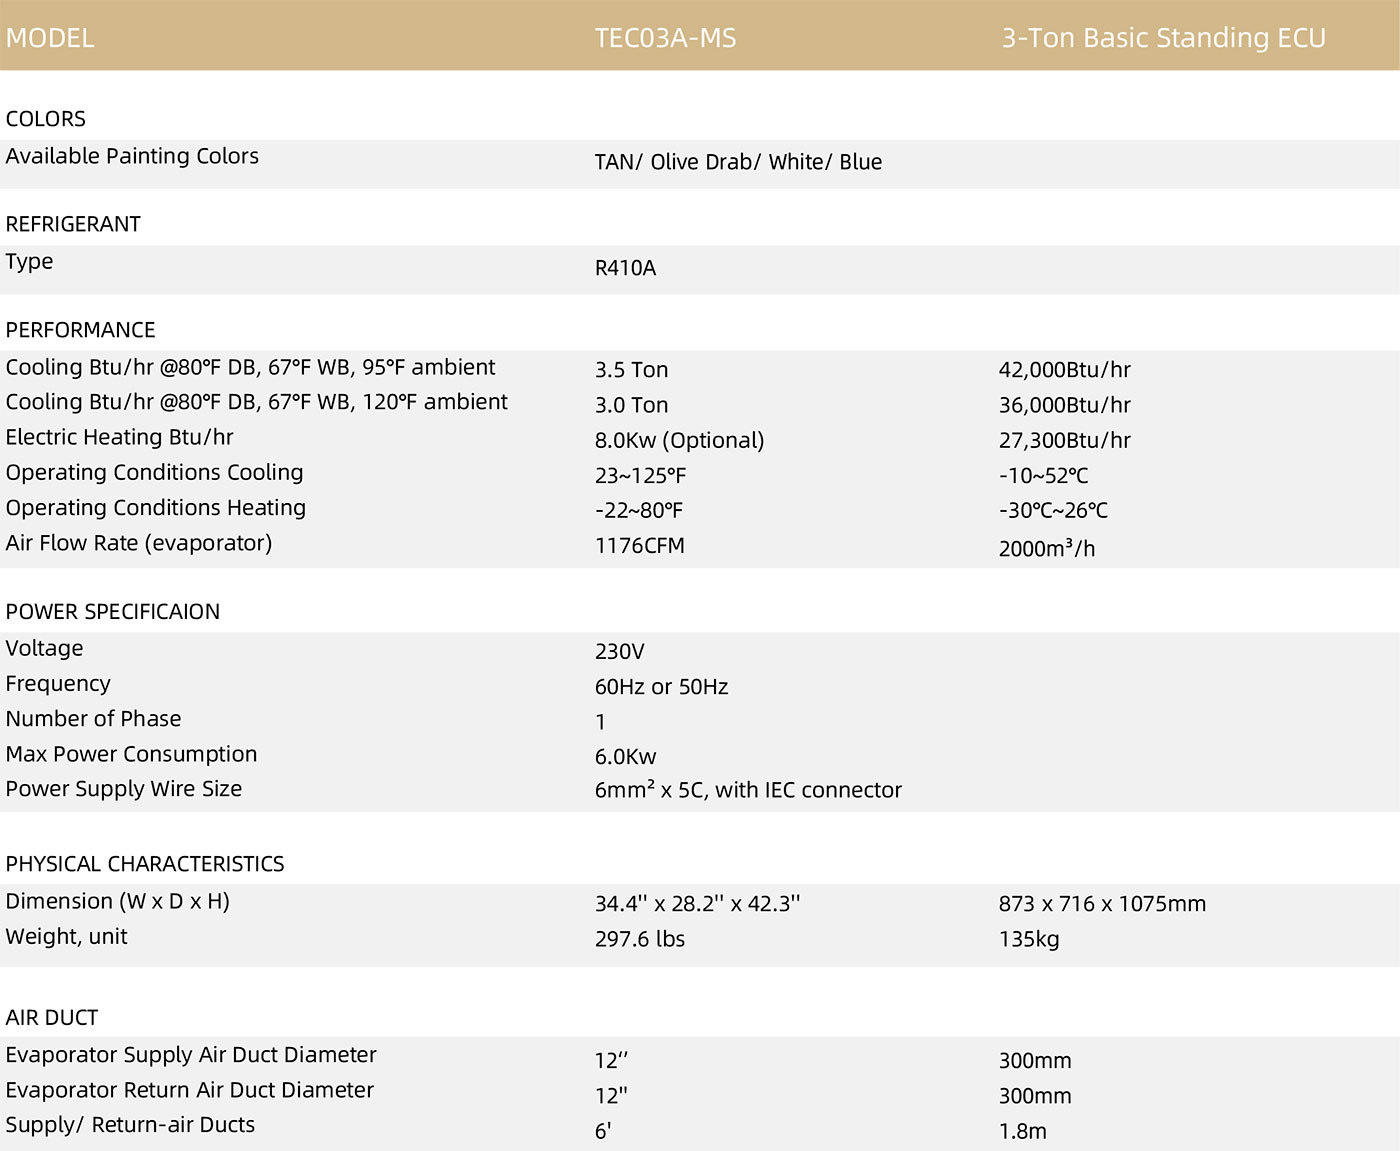The width and height of the screenshot is (1400, 1151).
Task: Click the '42,000Btu/hr' value
Action: pos(1064,370)
